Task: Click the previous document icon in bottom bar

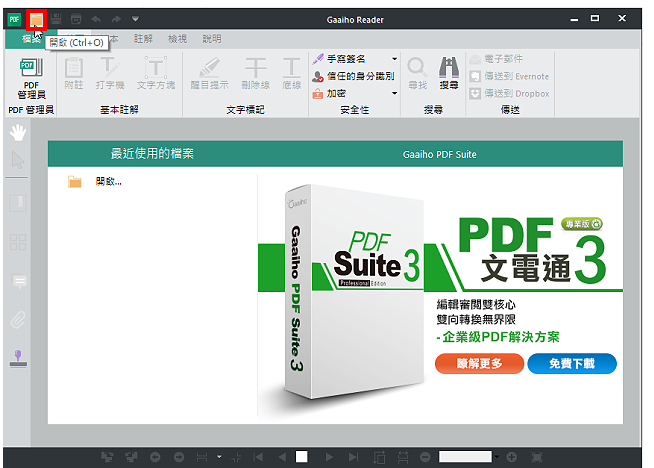Action: click(107, 458)
